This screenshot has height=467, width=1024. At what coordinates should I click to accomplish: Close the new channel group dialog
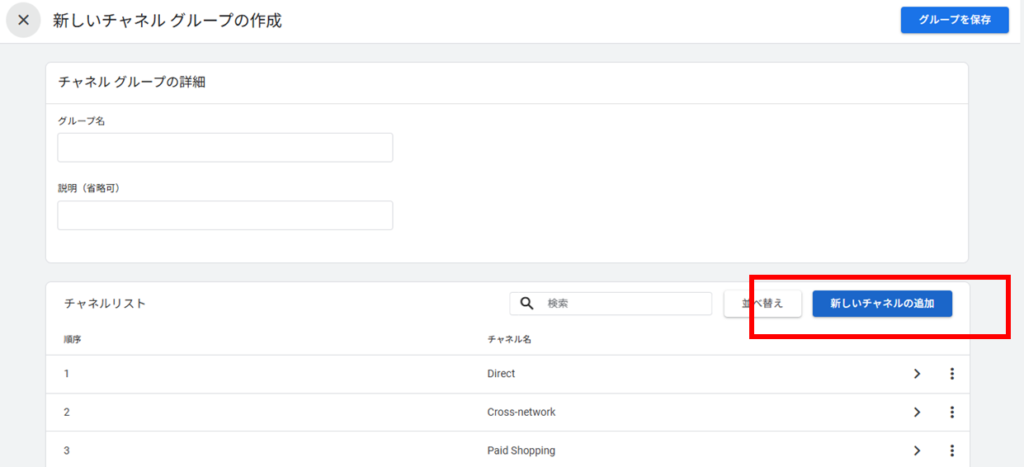pos(24,20)
